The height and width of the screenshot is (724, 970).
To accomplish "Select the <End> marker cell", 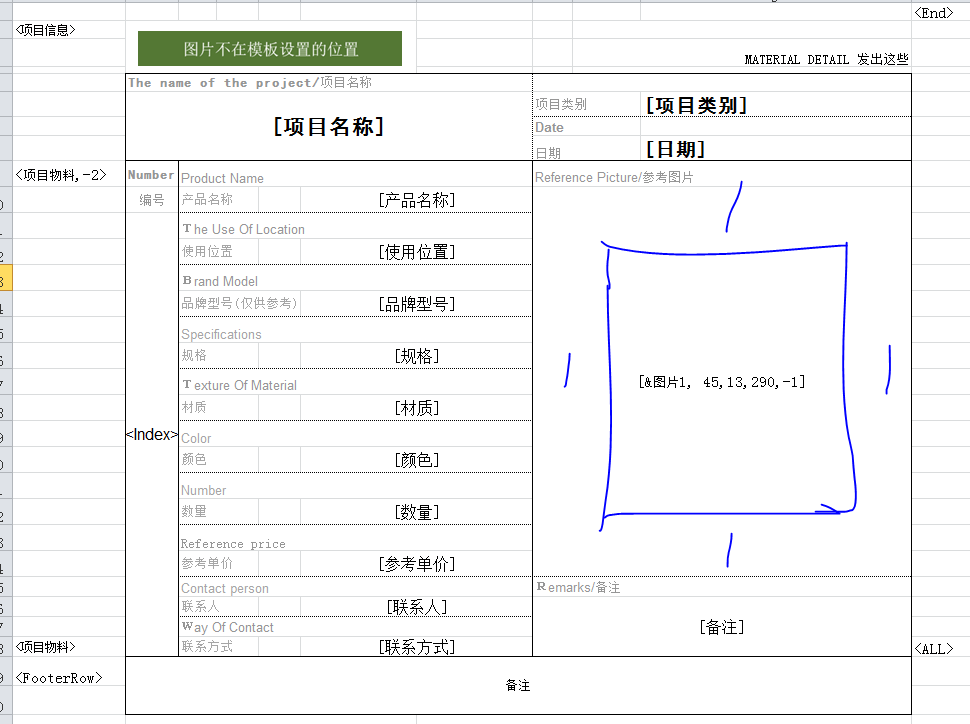I will click(934, 13).
